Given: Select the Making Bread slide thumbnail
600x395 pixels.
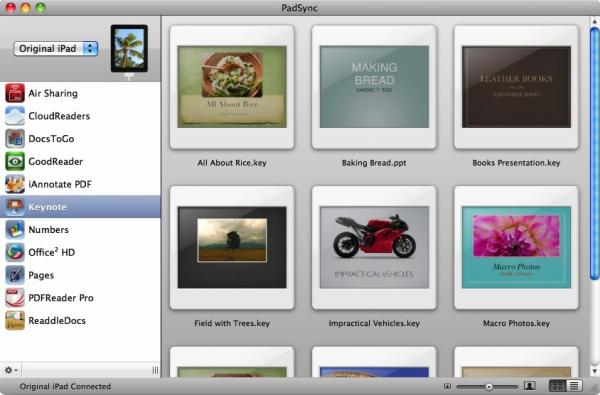Looking at the screenshot, I should coord(374,87).
